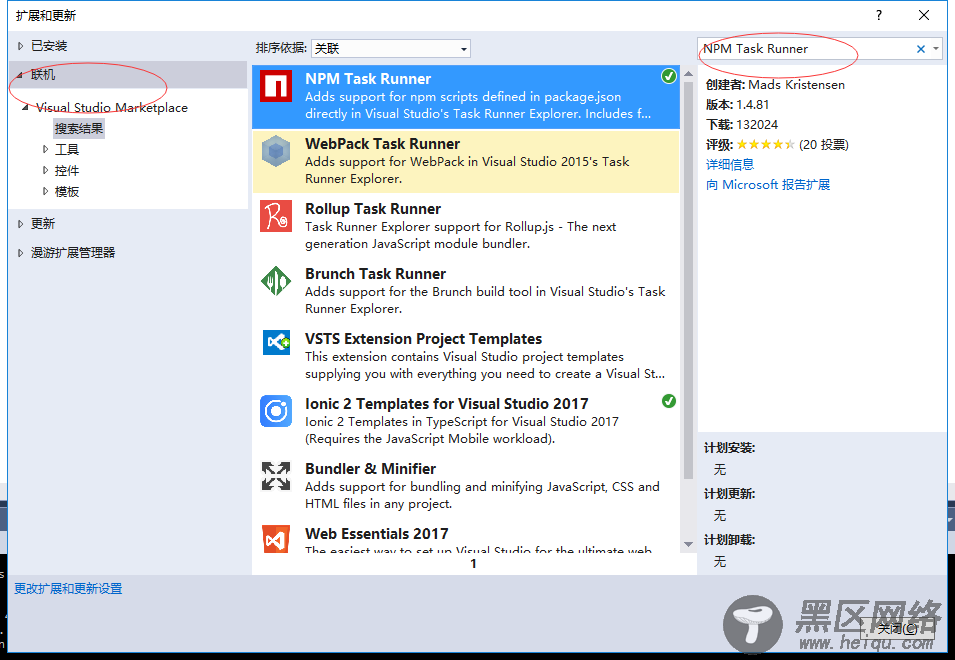Select the Rollup Task Runner title
The height and width of the screenshot is (660, 955).
(373, 209)
